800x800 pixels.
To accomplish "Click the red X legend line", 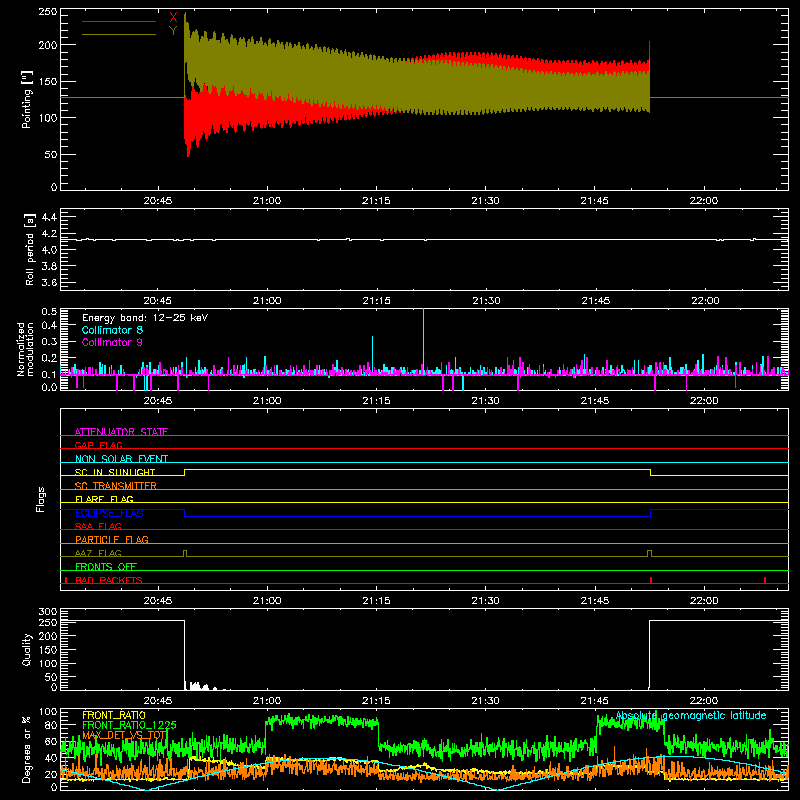I will click(119, 21).
